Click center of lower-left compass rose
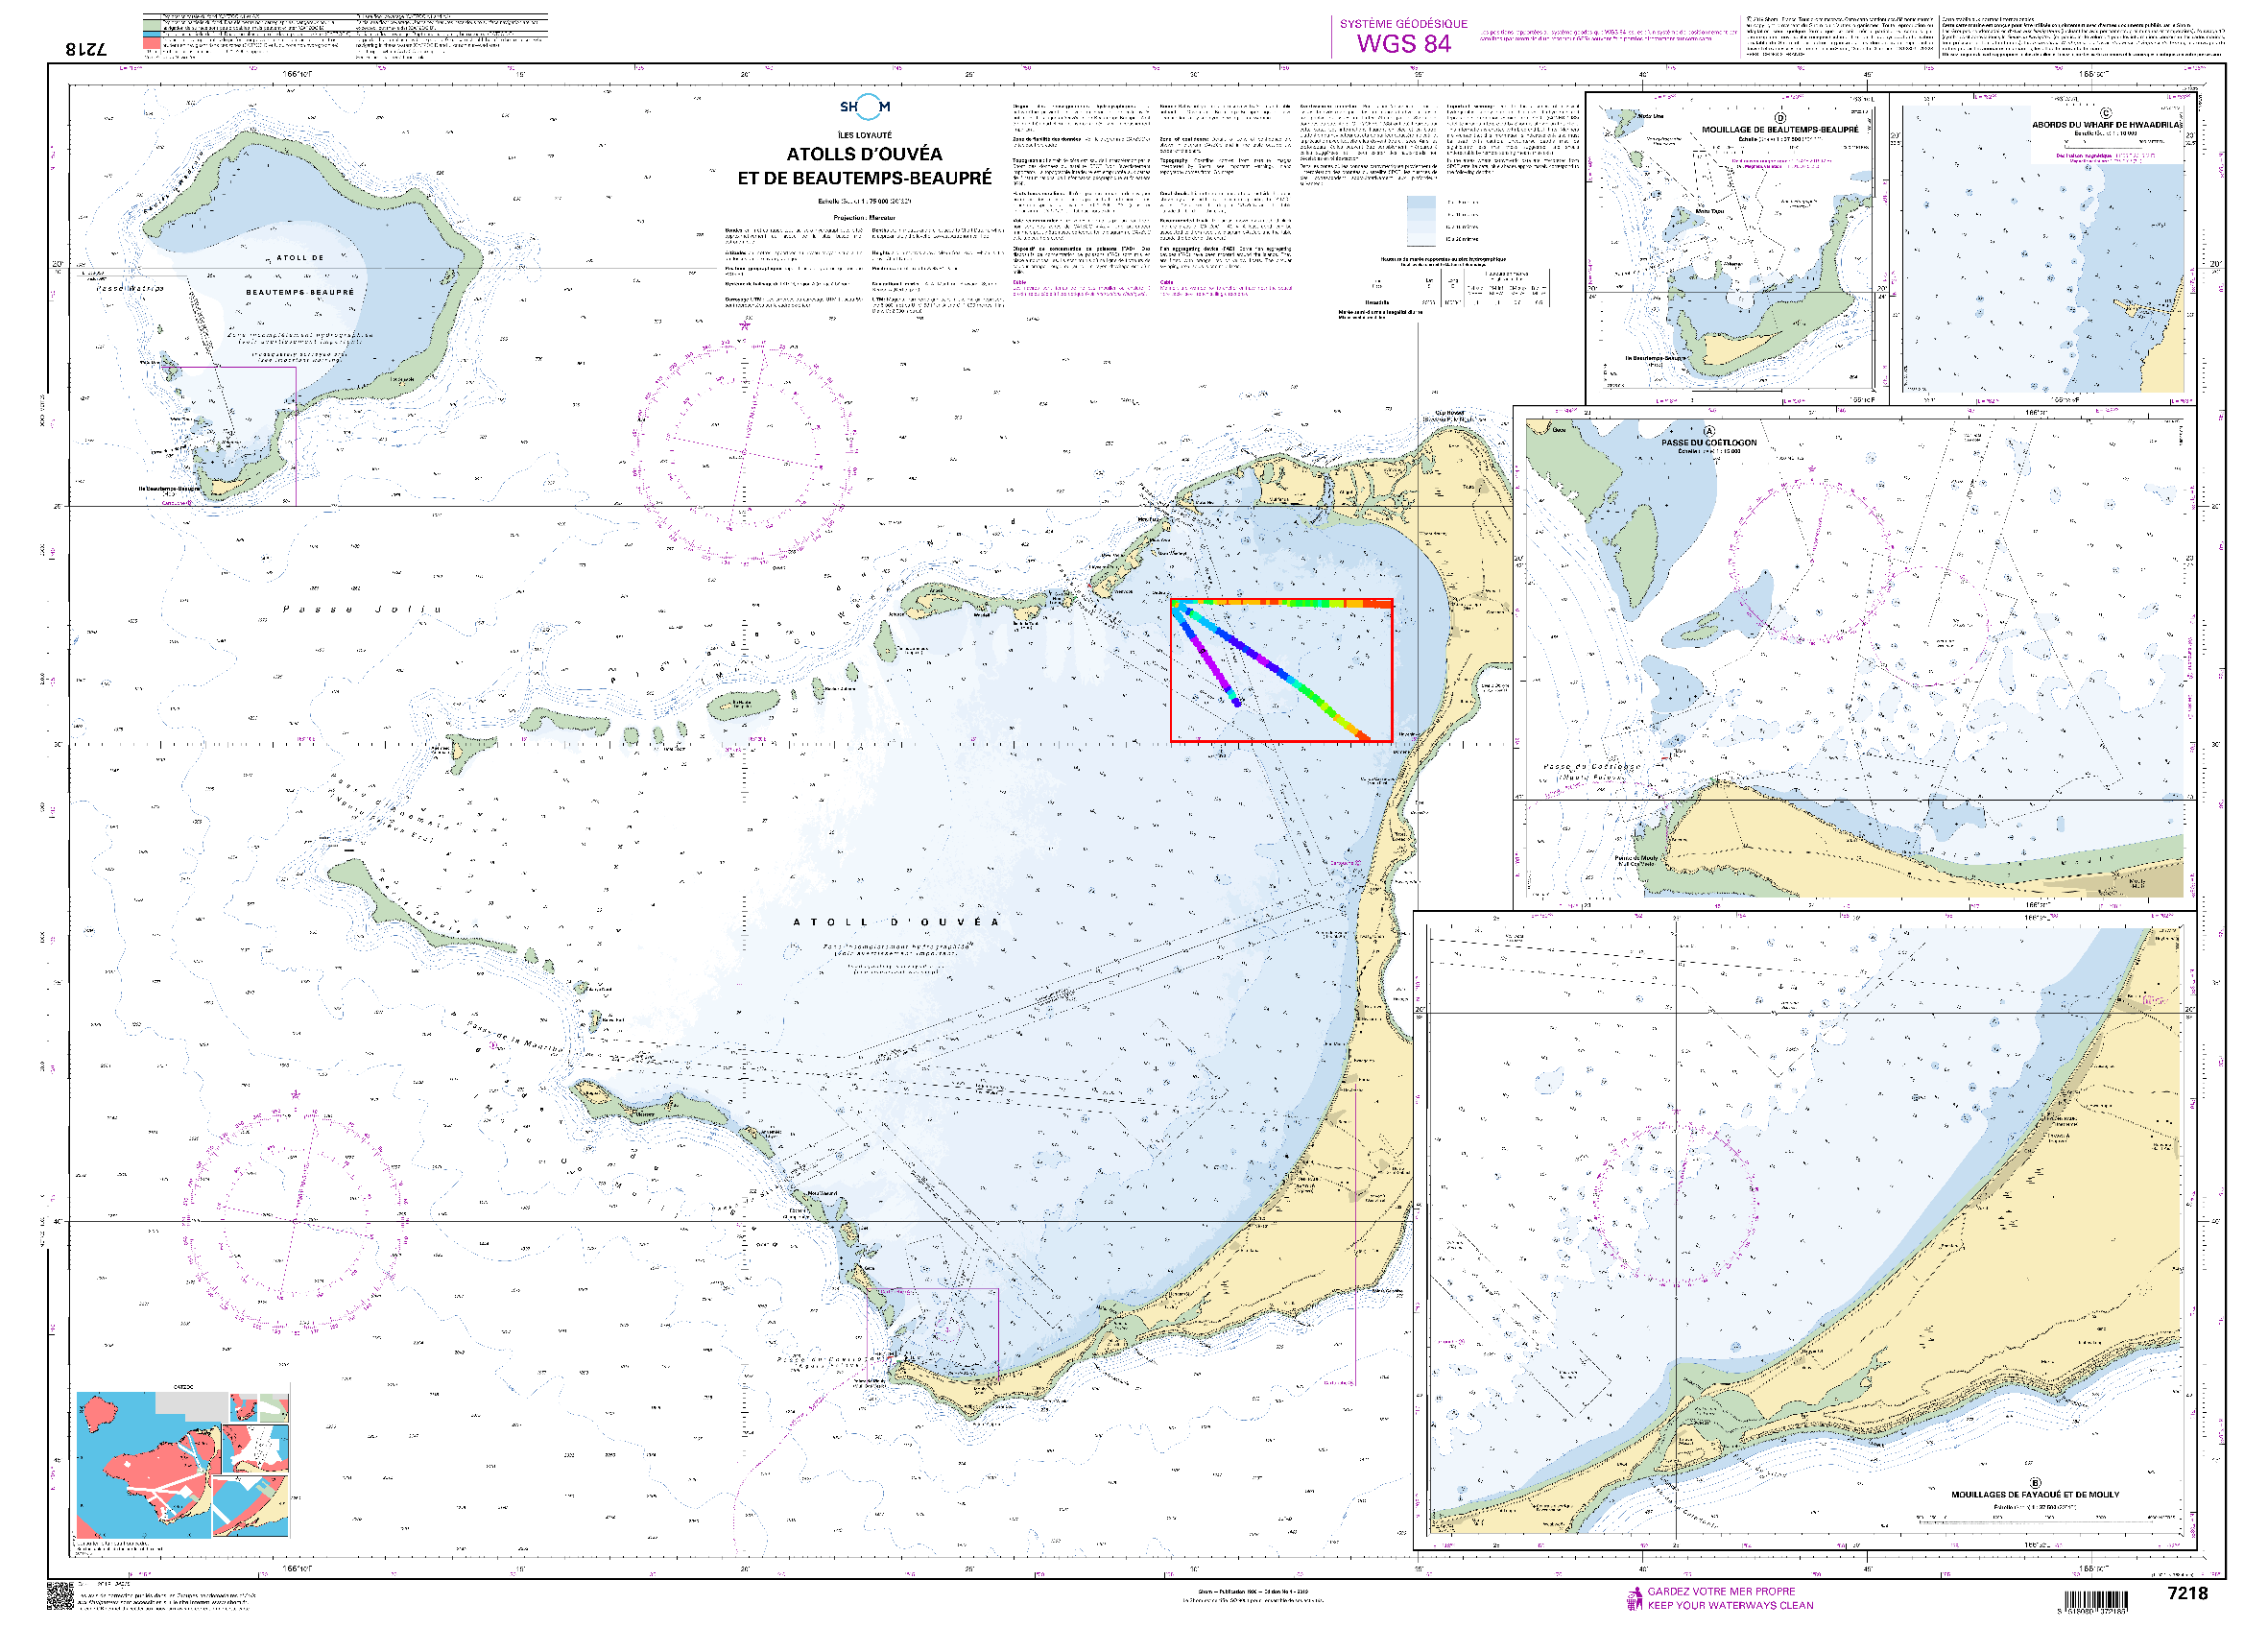The width and height of the screenshot is (2268, 1628). (x=296, y=1221)
